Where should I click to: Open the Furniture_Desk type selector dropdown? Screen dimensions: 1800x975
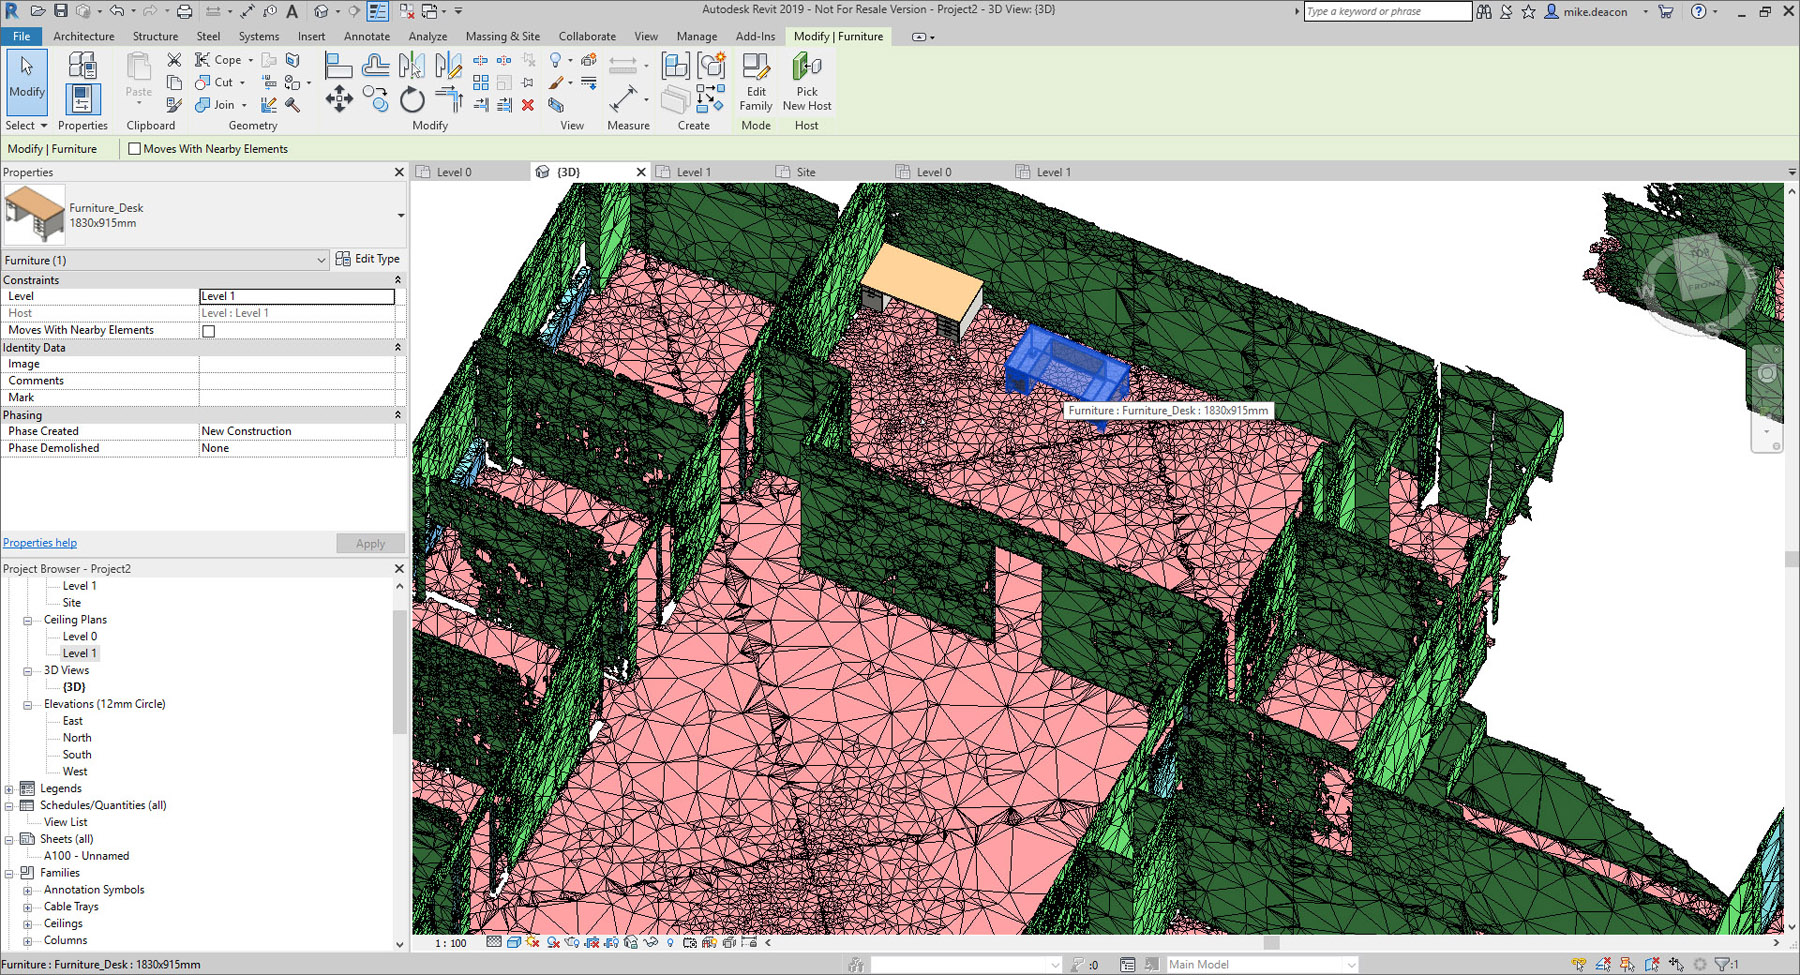click(x=400, y=215)
